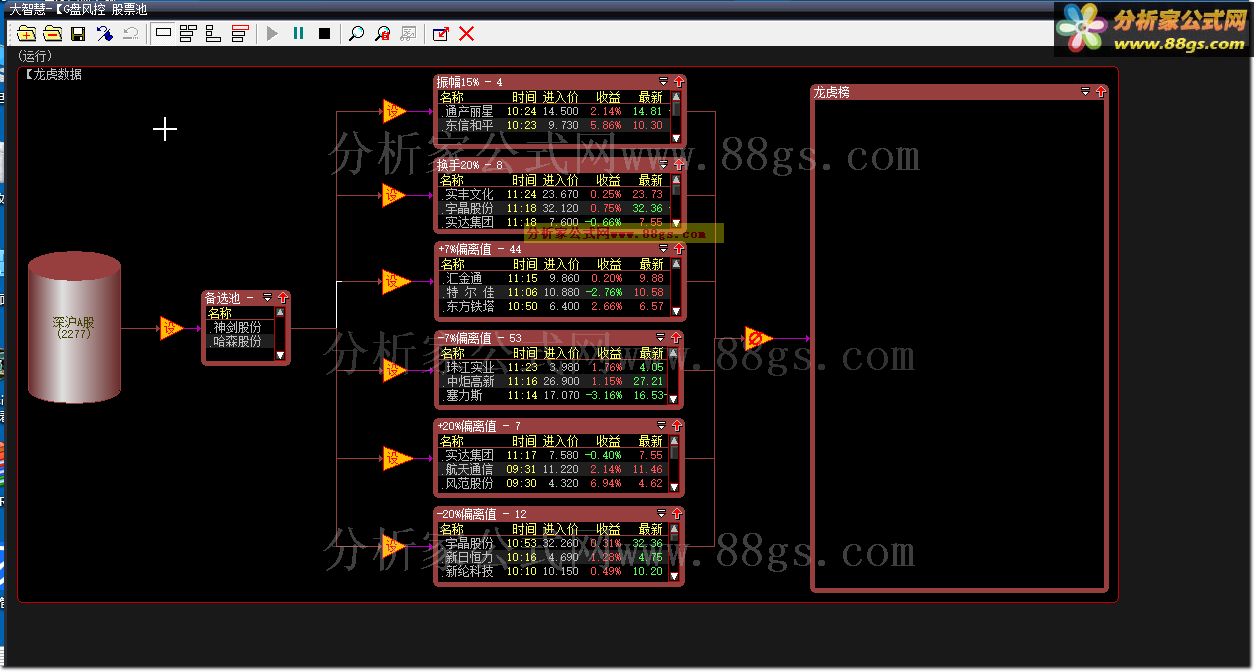Click the filter triangle before 备选池
This screenshot has height=672, width=1256.
click(x=171, y=328)
